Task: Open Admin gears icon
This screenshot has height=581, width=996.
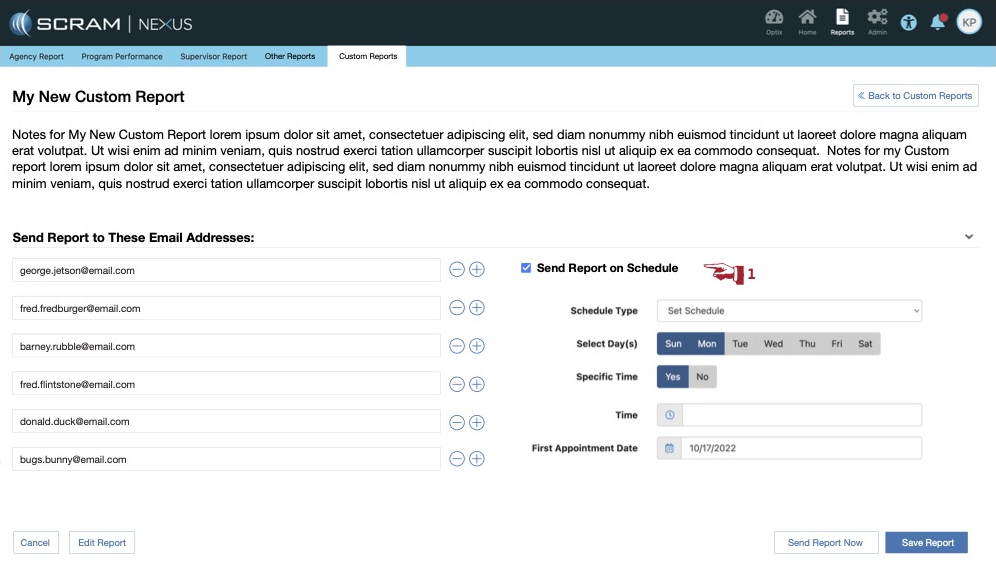Action: [x=877, y=20]
